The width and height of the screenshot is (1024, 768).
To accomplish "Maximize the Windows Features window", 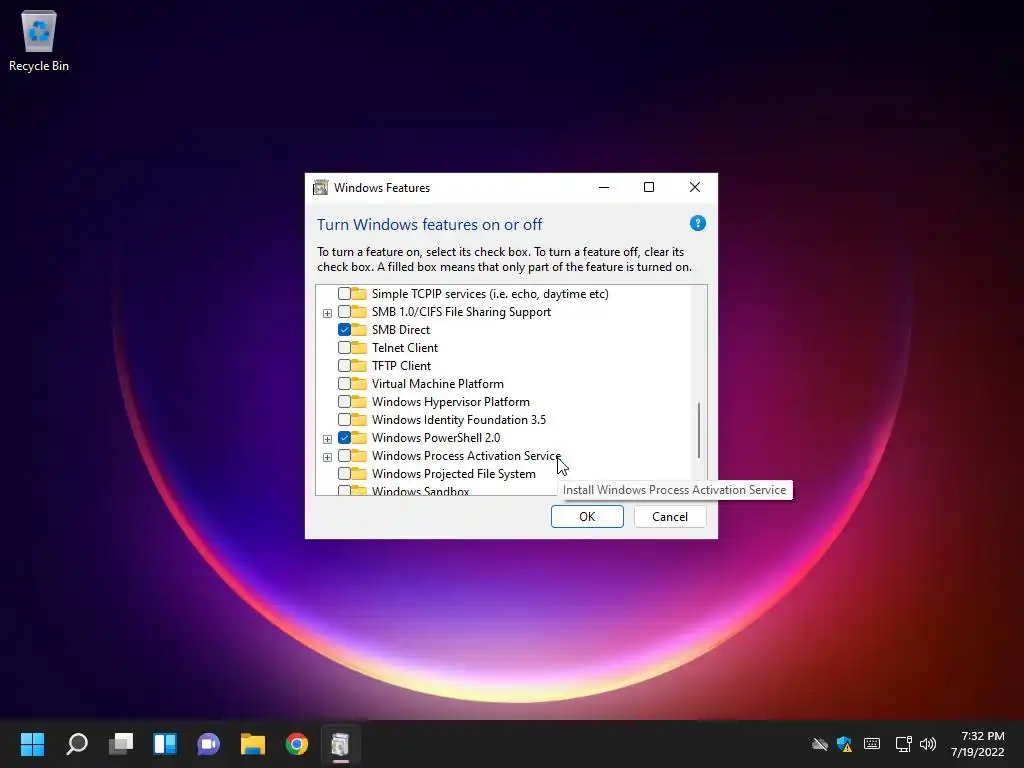I will tap(648, 187).
